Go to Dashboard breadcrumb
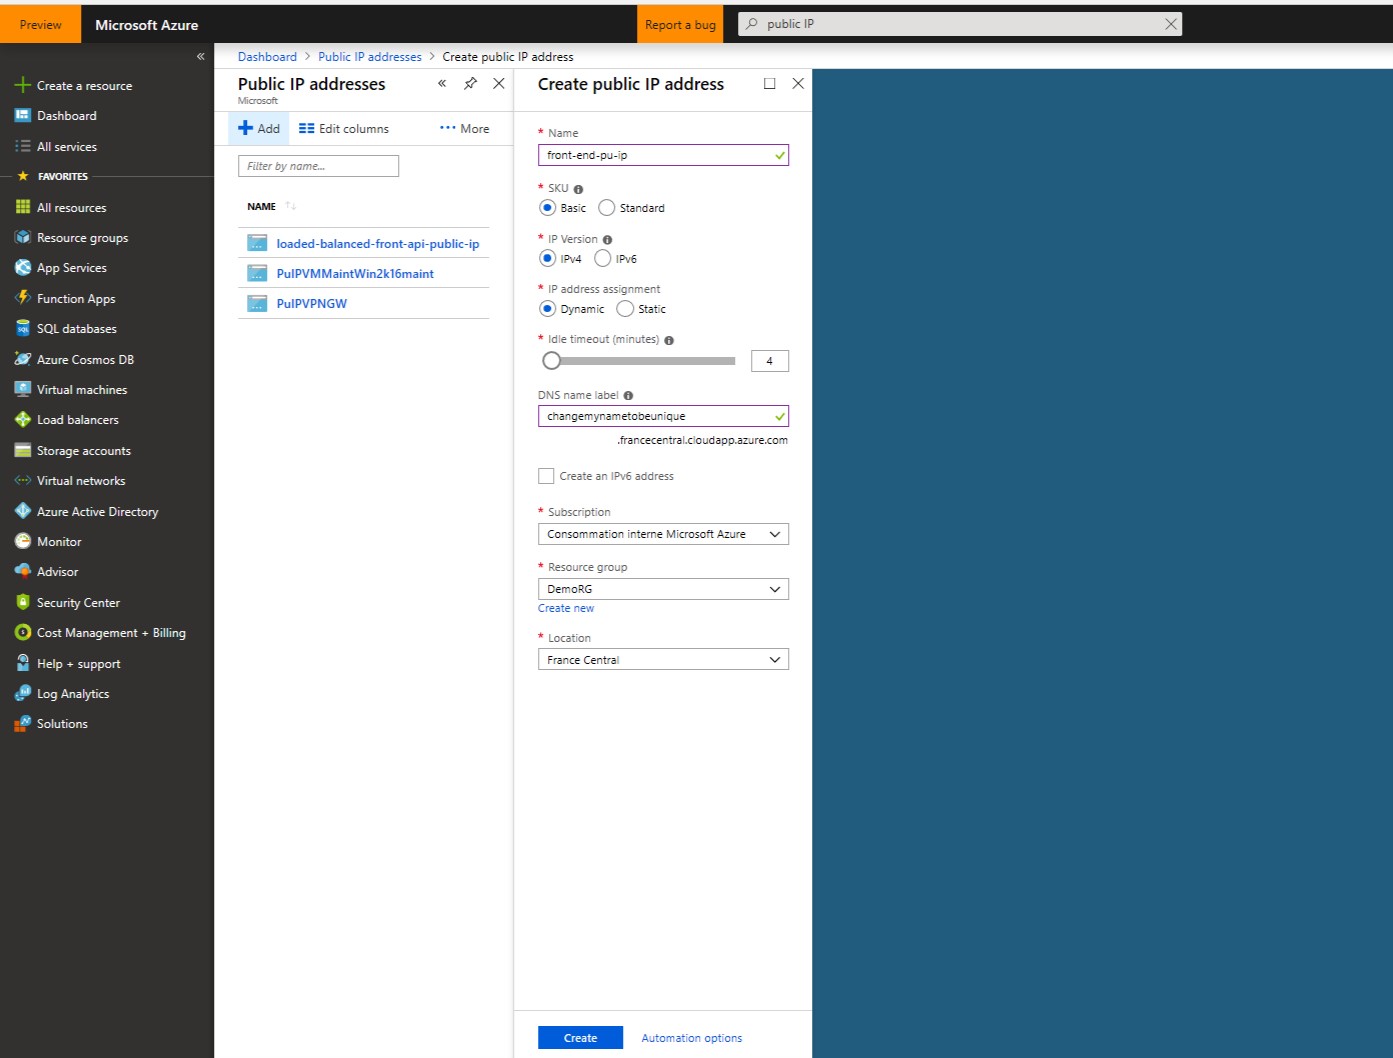This screenshot has height=1058, width=1393. [x=267, y=57]
